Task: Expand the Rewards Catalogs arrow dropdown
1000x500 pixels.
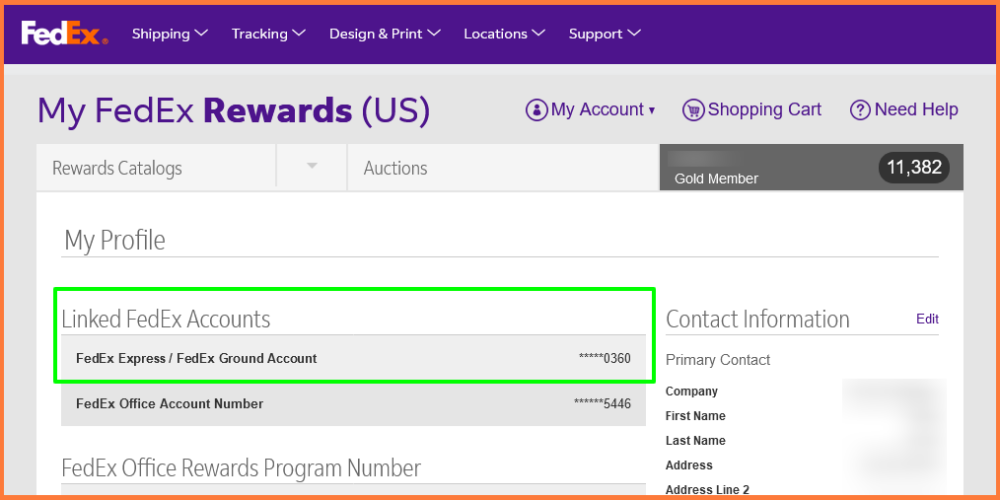Action: point(312,166)
